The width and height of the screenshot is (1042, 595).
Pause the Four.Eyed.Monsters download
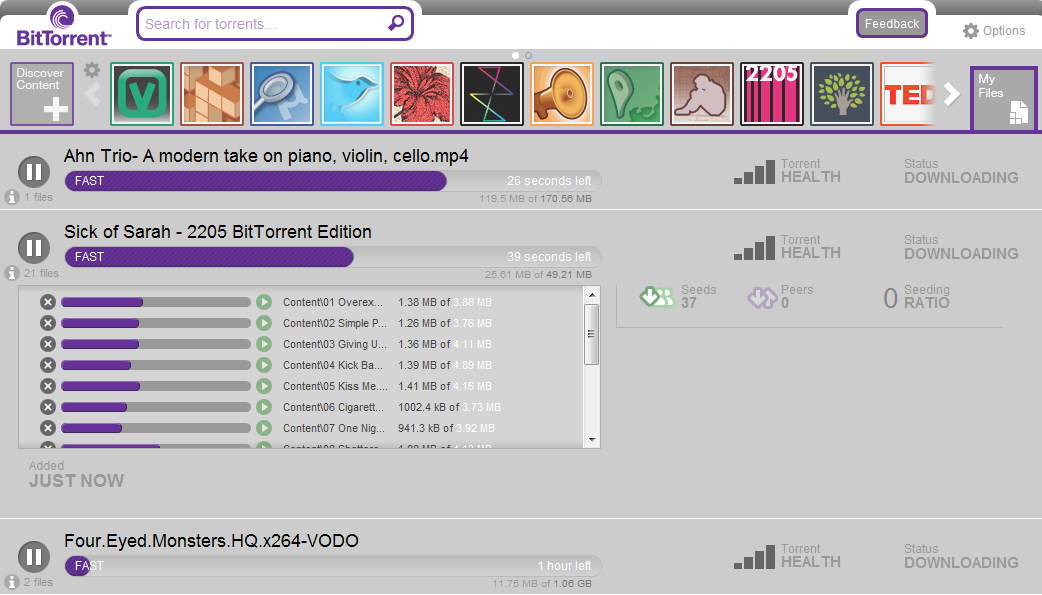(34, 557)
